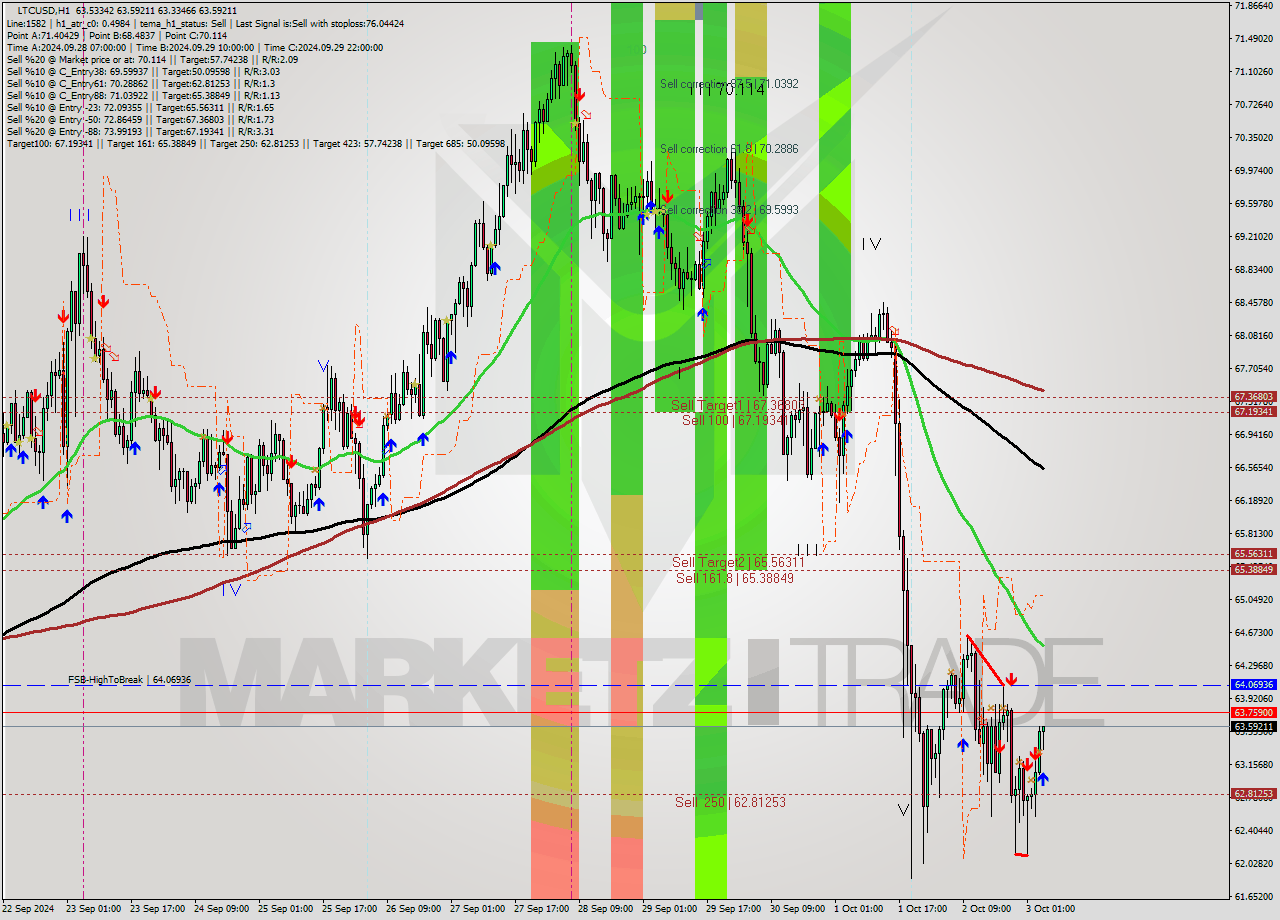Screen dimensions: 1280x920
Task: Click the '3 Oct 01:00' time label
Action: (x=1051, y=909)
